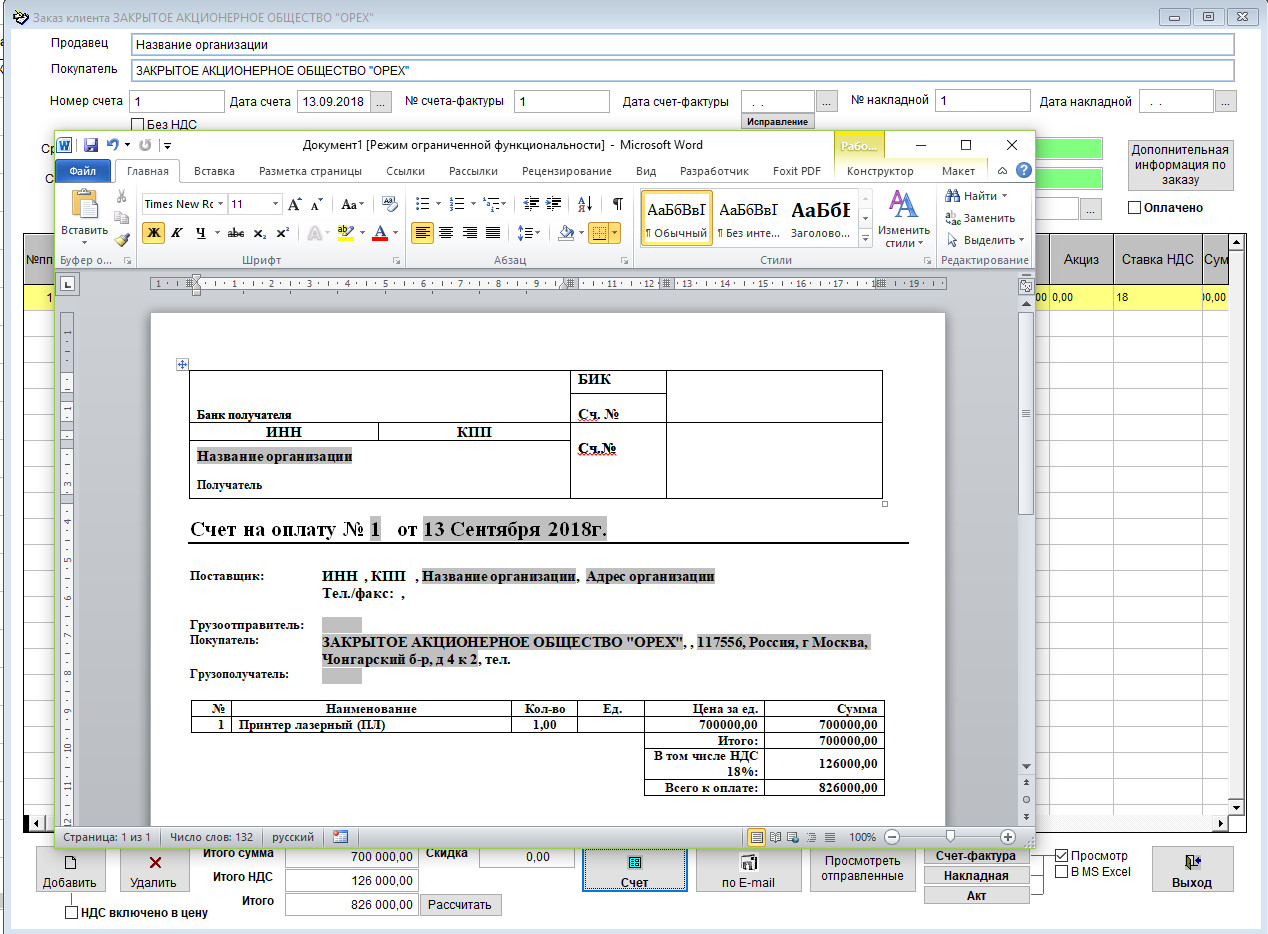Switch to the Вставка ribbon tab
Screen dimensions: 1268x934
click(x=215, y=171)
